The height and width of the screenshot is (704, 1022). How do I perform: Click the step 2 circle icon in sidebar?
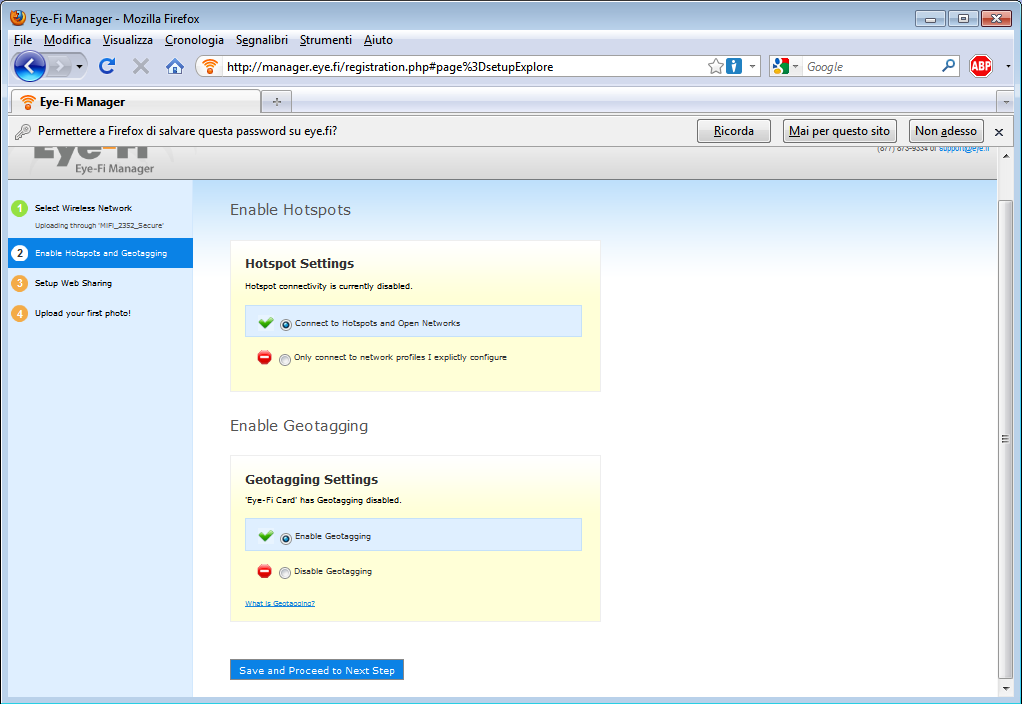pyautogui.click(x=20, y=253)
